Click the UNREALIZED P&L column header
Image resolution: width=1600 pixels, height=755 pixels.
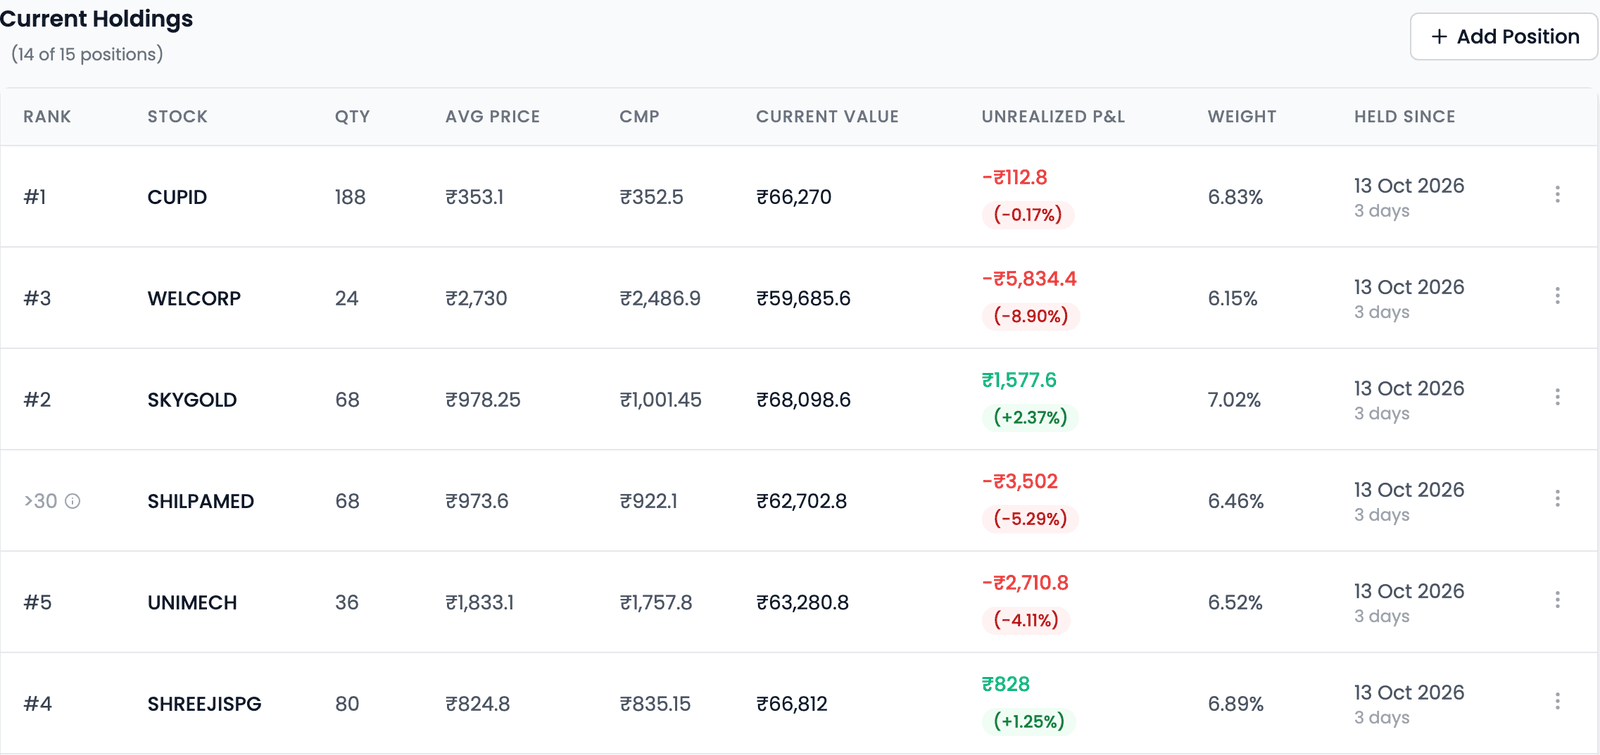[1053, 117]
